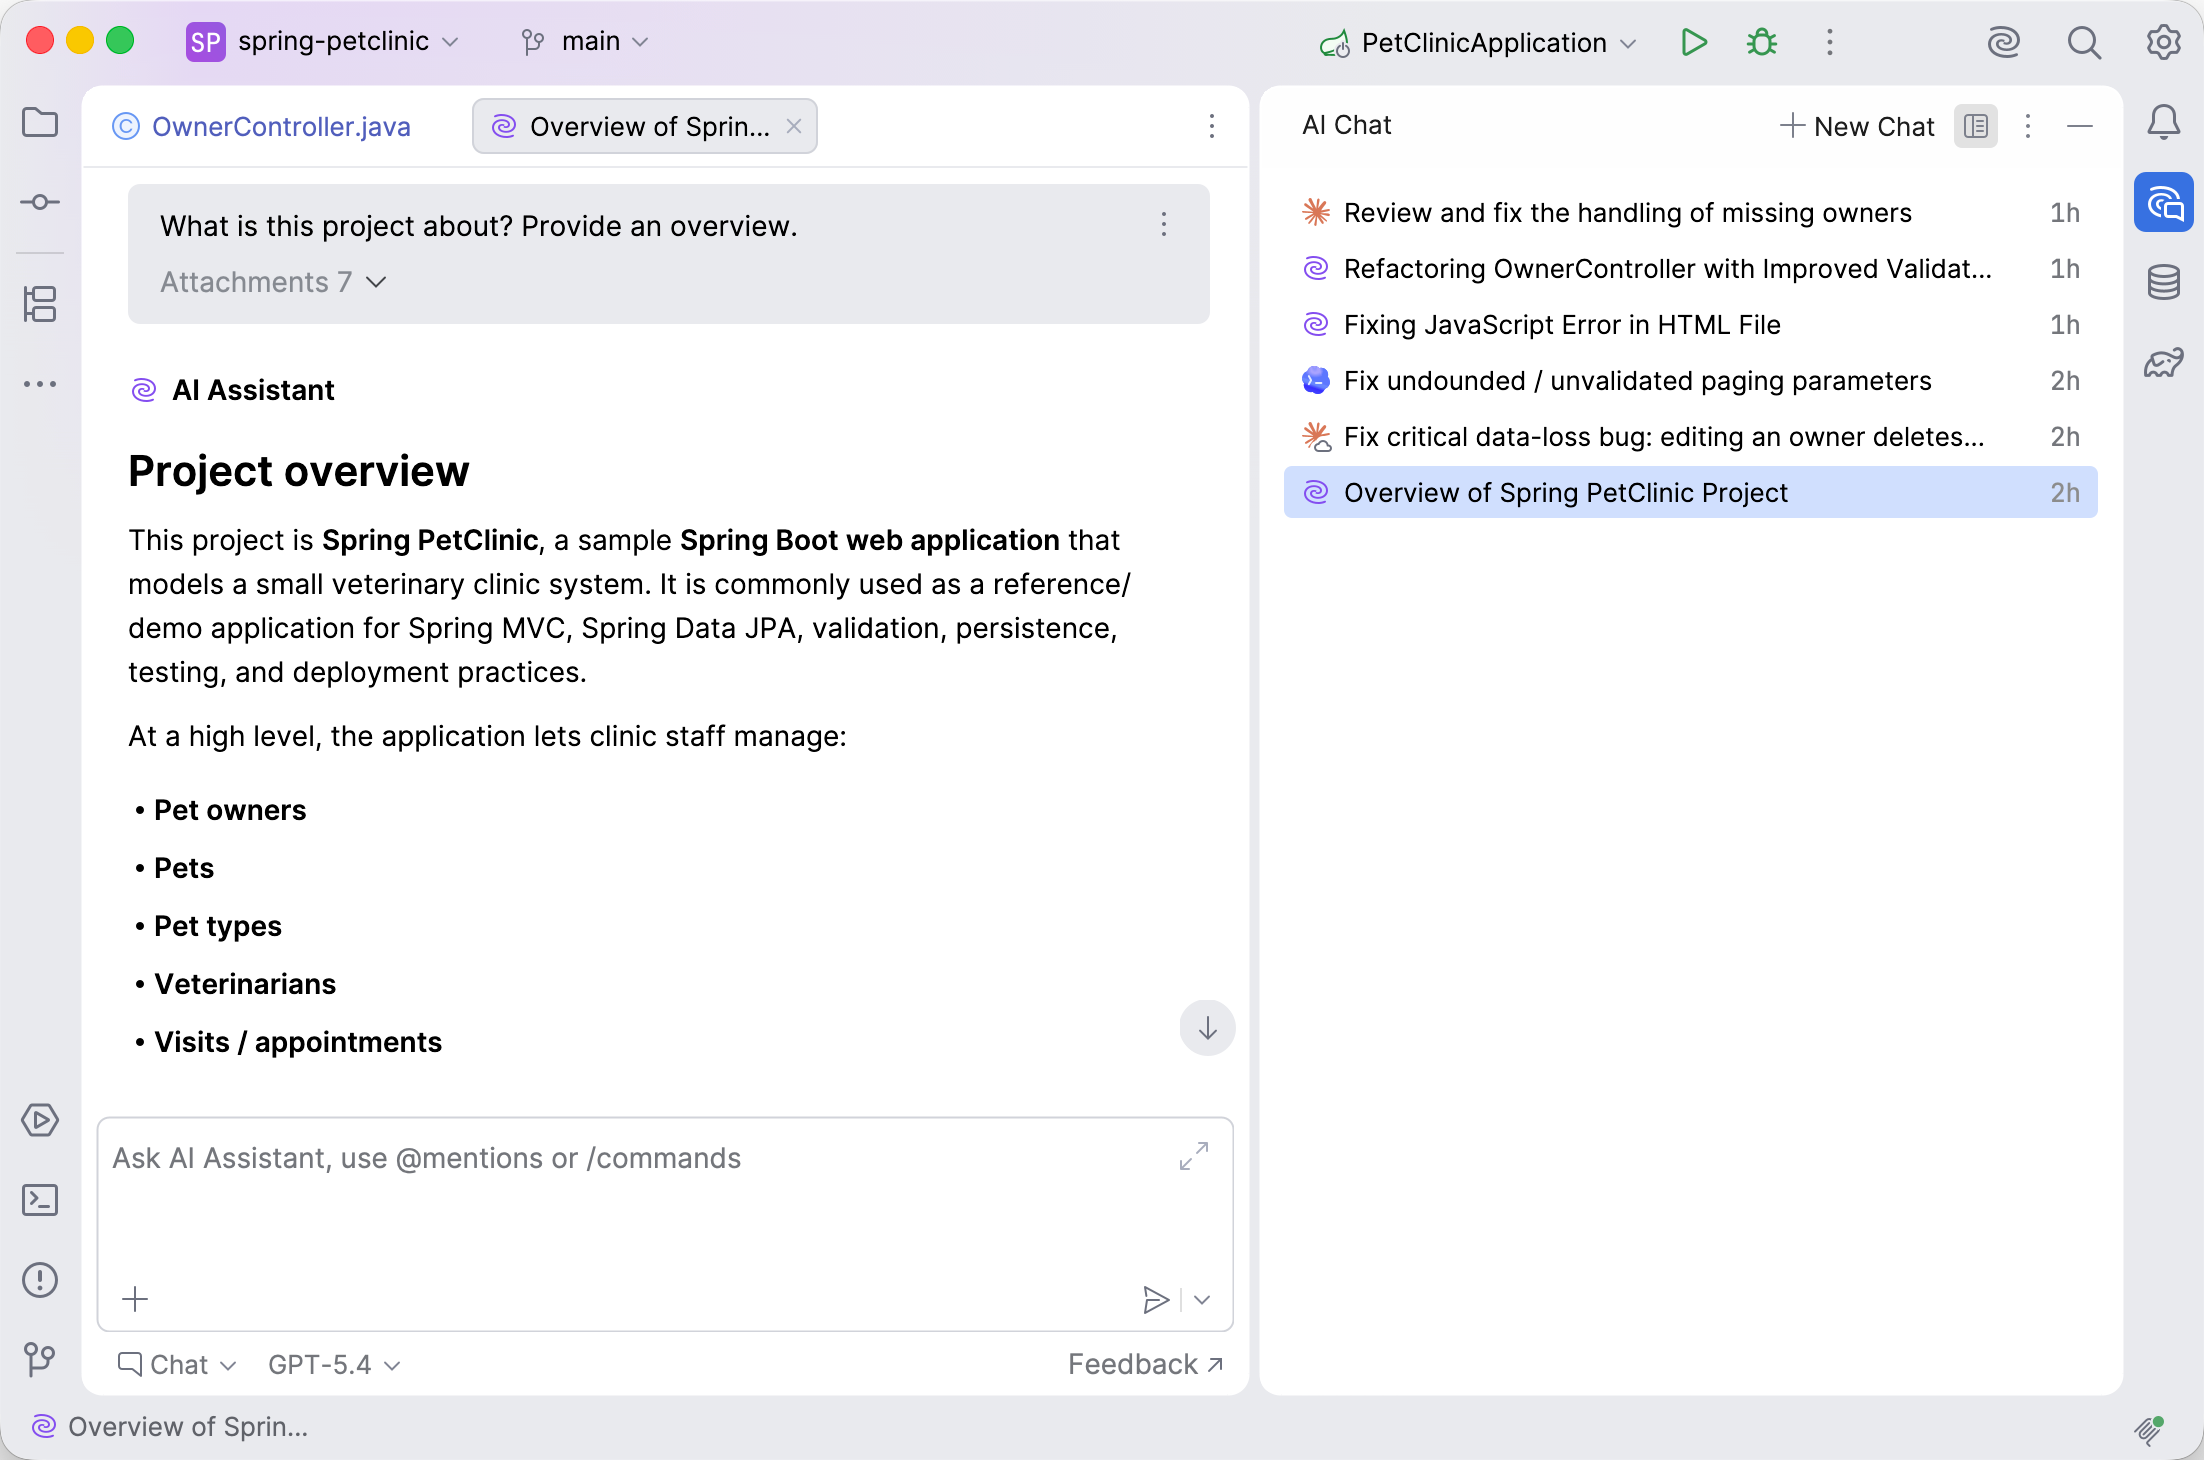The height and width of the screenshot is (1460, 2204).
Task: Click the Project overview heading
Action: pyautogui.click(x=299, y=471)
